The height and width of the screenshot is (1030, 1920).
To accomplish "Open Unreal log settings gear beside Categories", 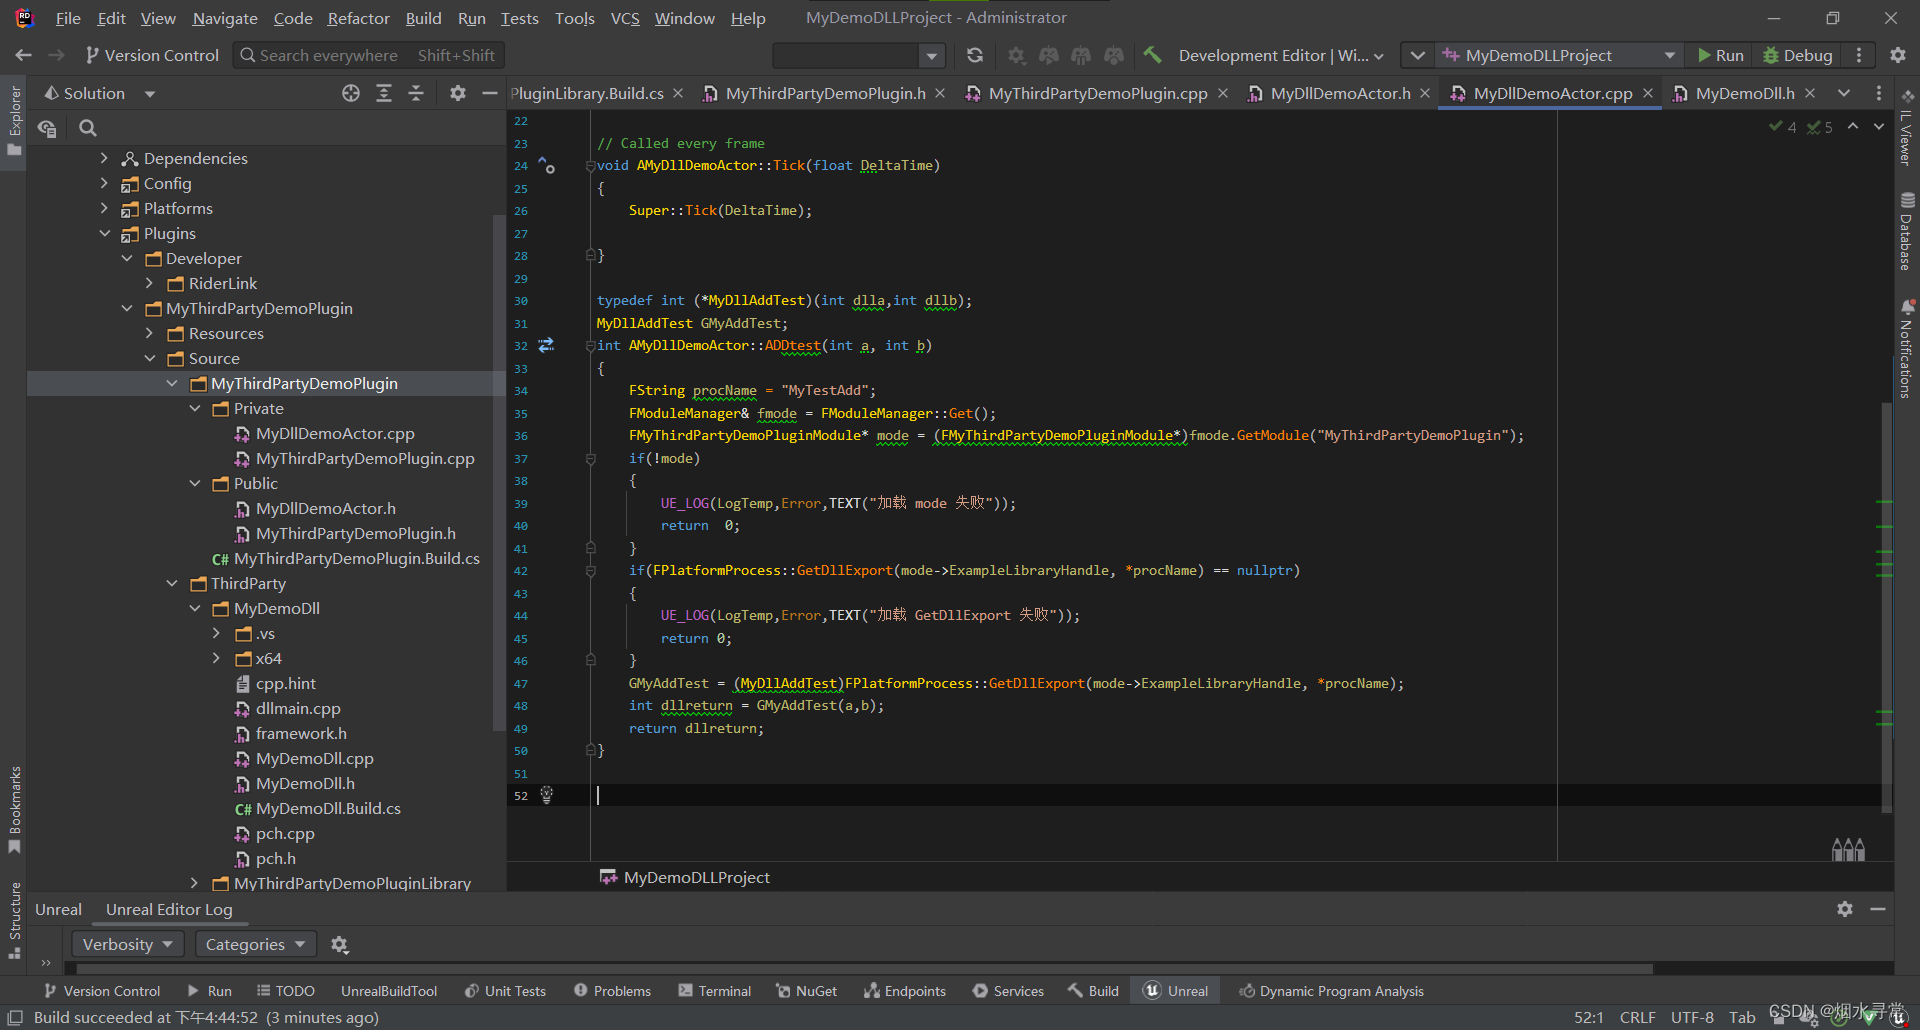I will click(340, 944).
